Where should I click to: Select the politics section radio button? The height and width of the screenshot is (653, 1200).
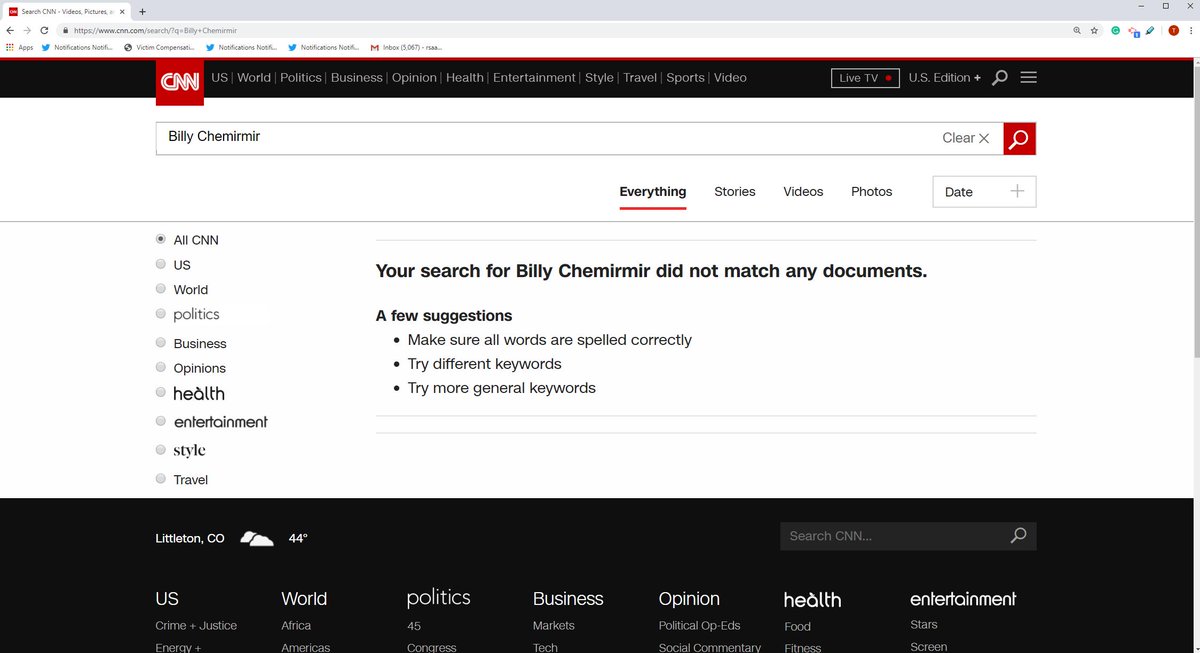pos(161,314)
